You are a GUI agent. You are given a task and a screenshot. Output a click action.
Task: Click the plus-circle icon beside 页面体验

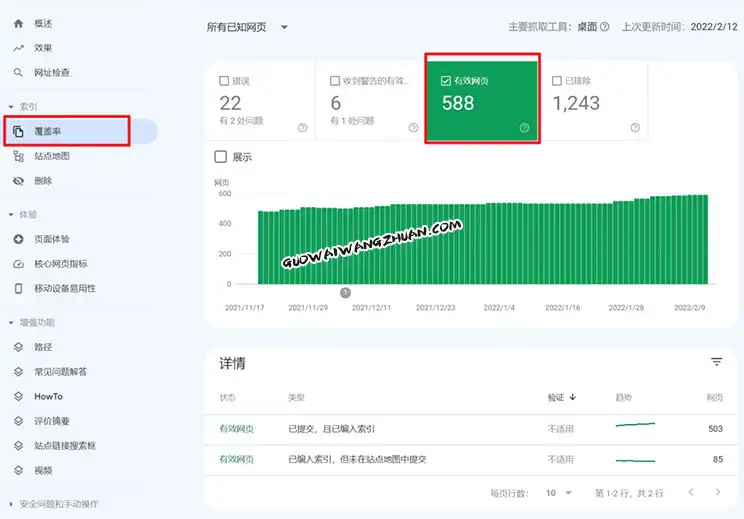(18, 239)
